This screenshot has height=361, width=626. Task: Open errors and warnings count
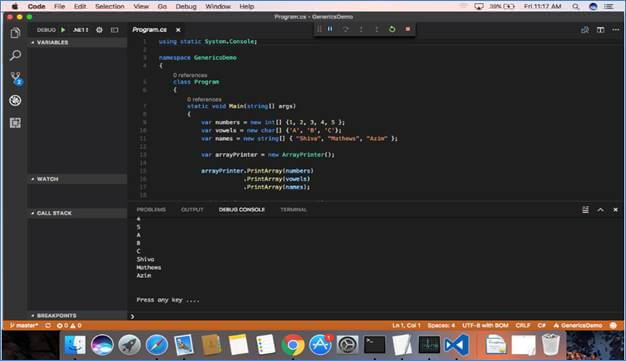coord(69,325)
